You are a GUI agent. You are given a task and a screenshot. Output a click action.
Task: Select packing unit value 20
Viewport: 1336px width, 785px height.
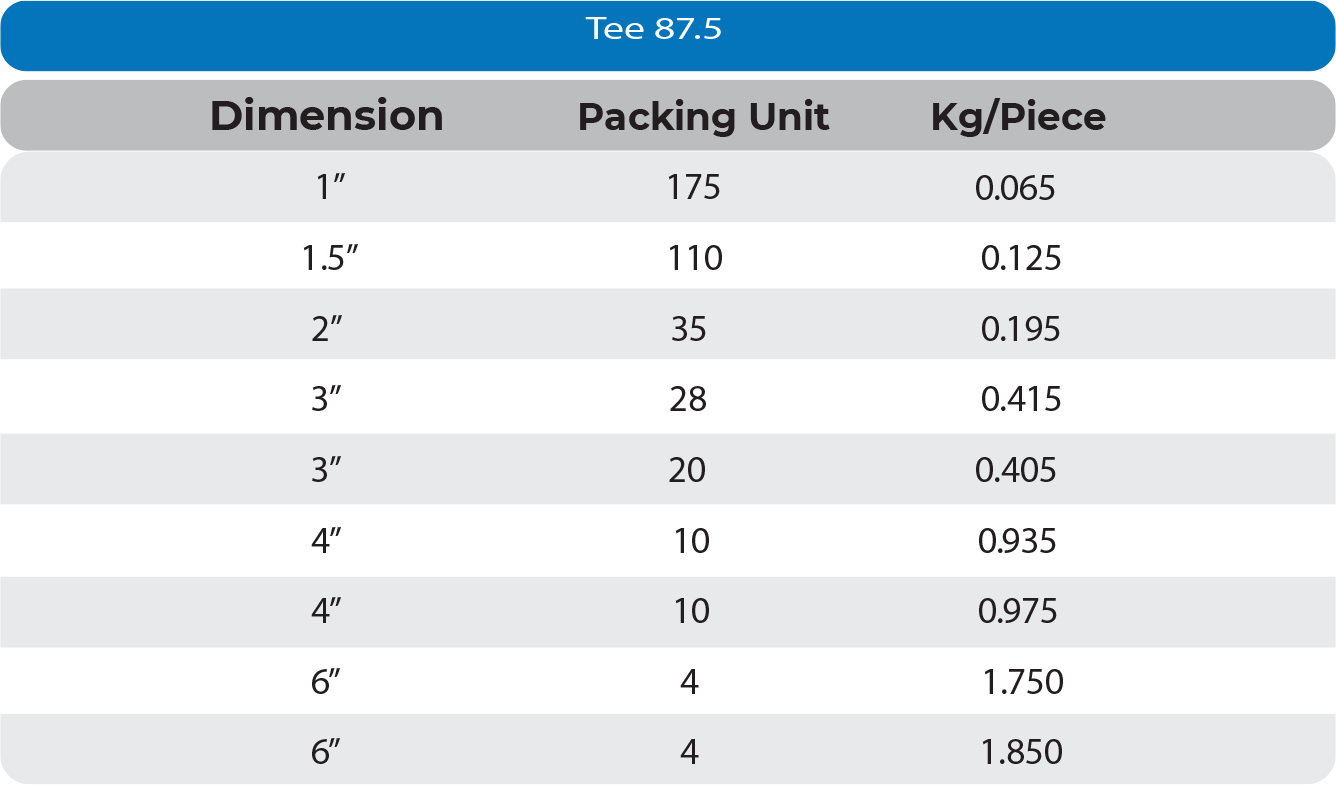coord(688,470)
